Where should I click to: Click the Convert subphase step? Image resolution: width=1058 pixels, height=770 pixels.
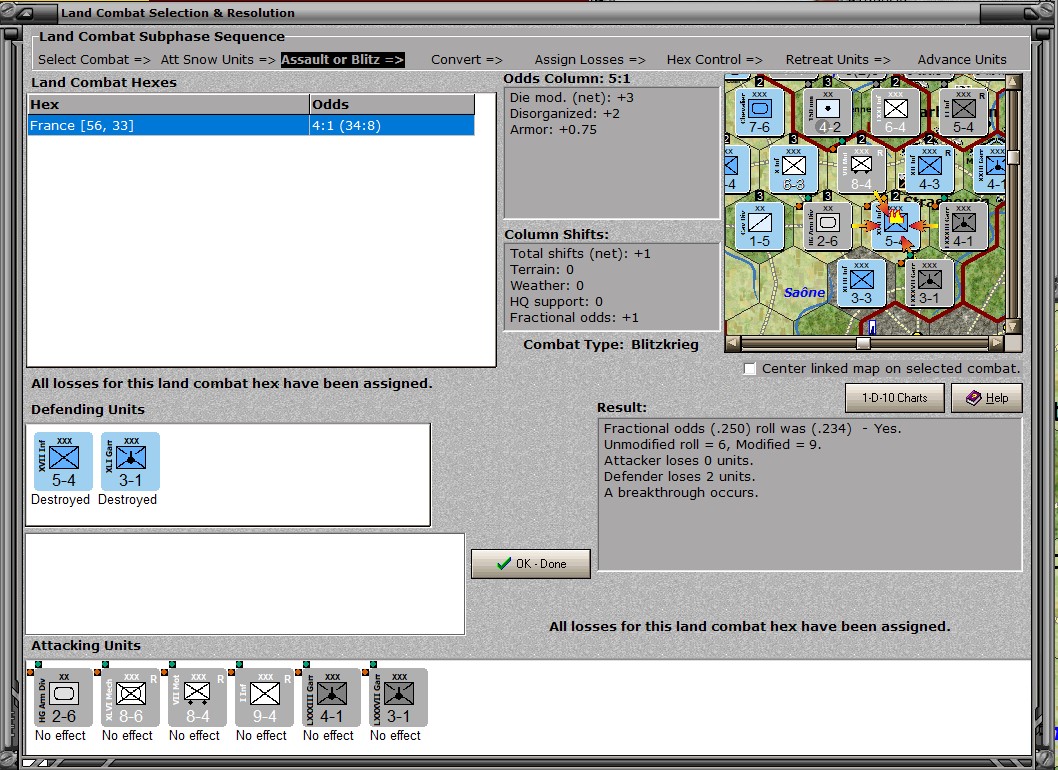tap(467, 59)
